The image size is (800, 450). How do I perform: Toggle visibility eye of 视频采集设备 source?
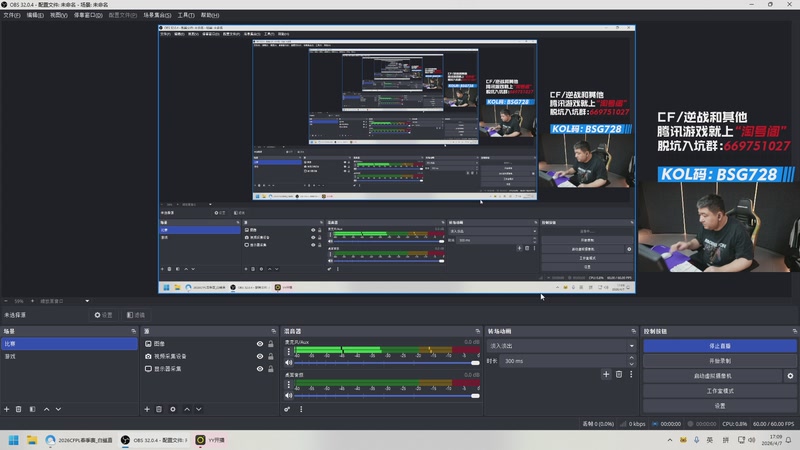pyautogui.click(x=260, y=356)
